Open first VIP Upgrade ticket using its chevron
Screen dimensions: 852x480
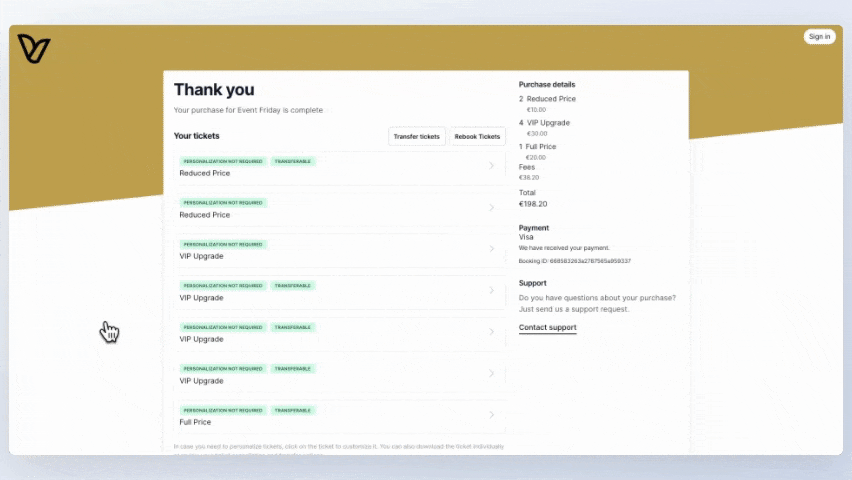coord(491,249)
